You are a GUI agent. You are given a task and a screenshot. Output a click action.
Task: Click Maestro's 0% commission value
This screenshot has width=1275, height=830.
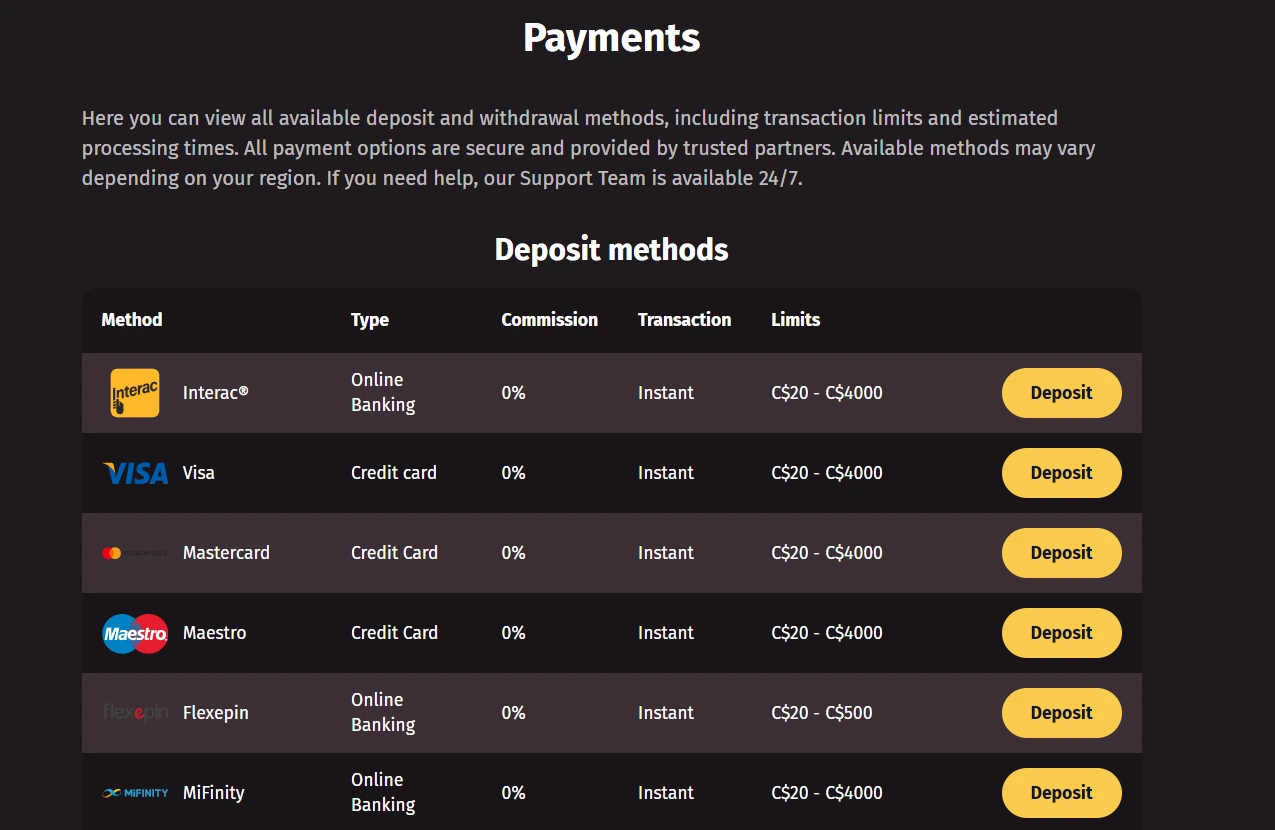[513, 633]
